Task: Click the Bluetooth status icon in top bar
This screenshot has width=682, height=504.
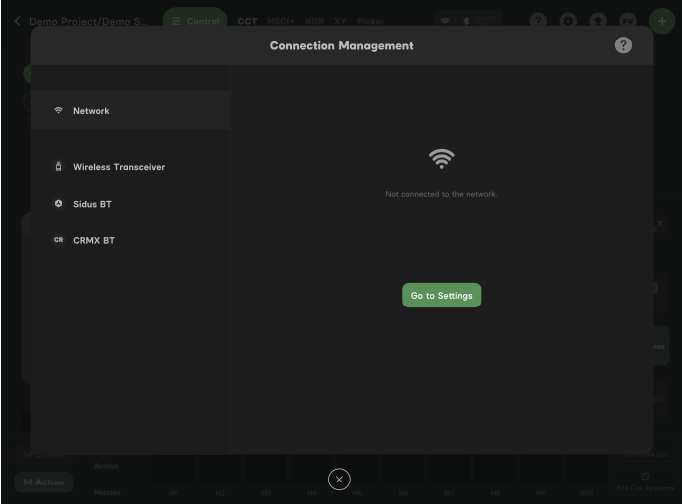Action: (466, 21)
